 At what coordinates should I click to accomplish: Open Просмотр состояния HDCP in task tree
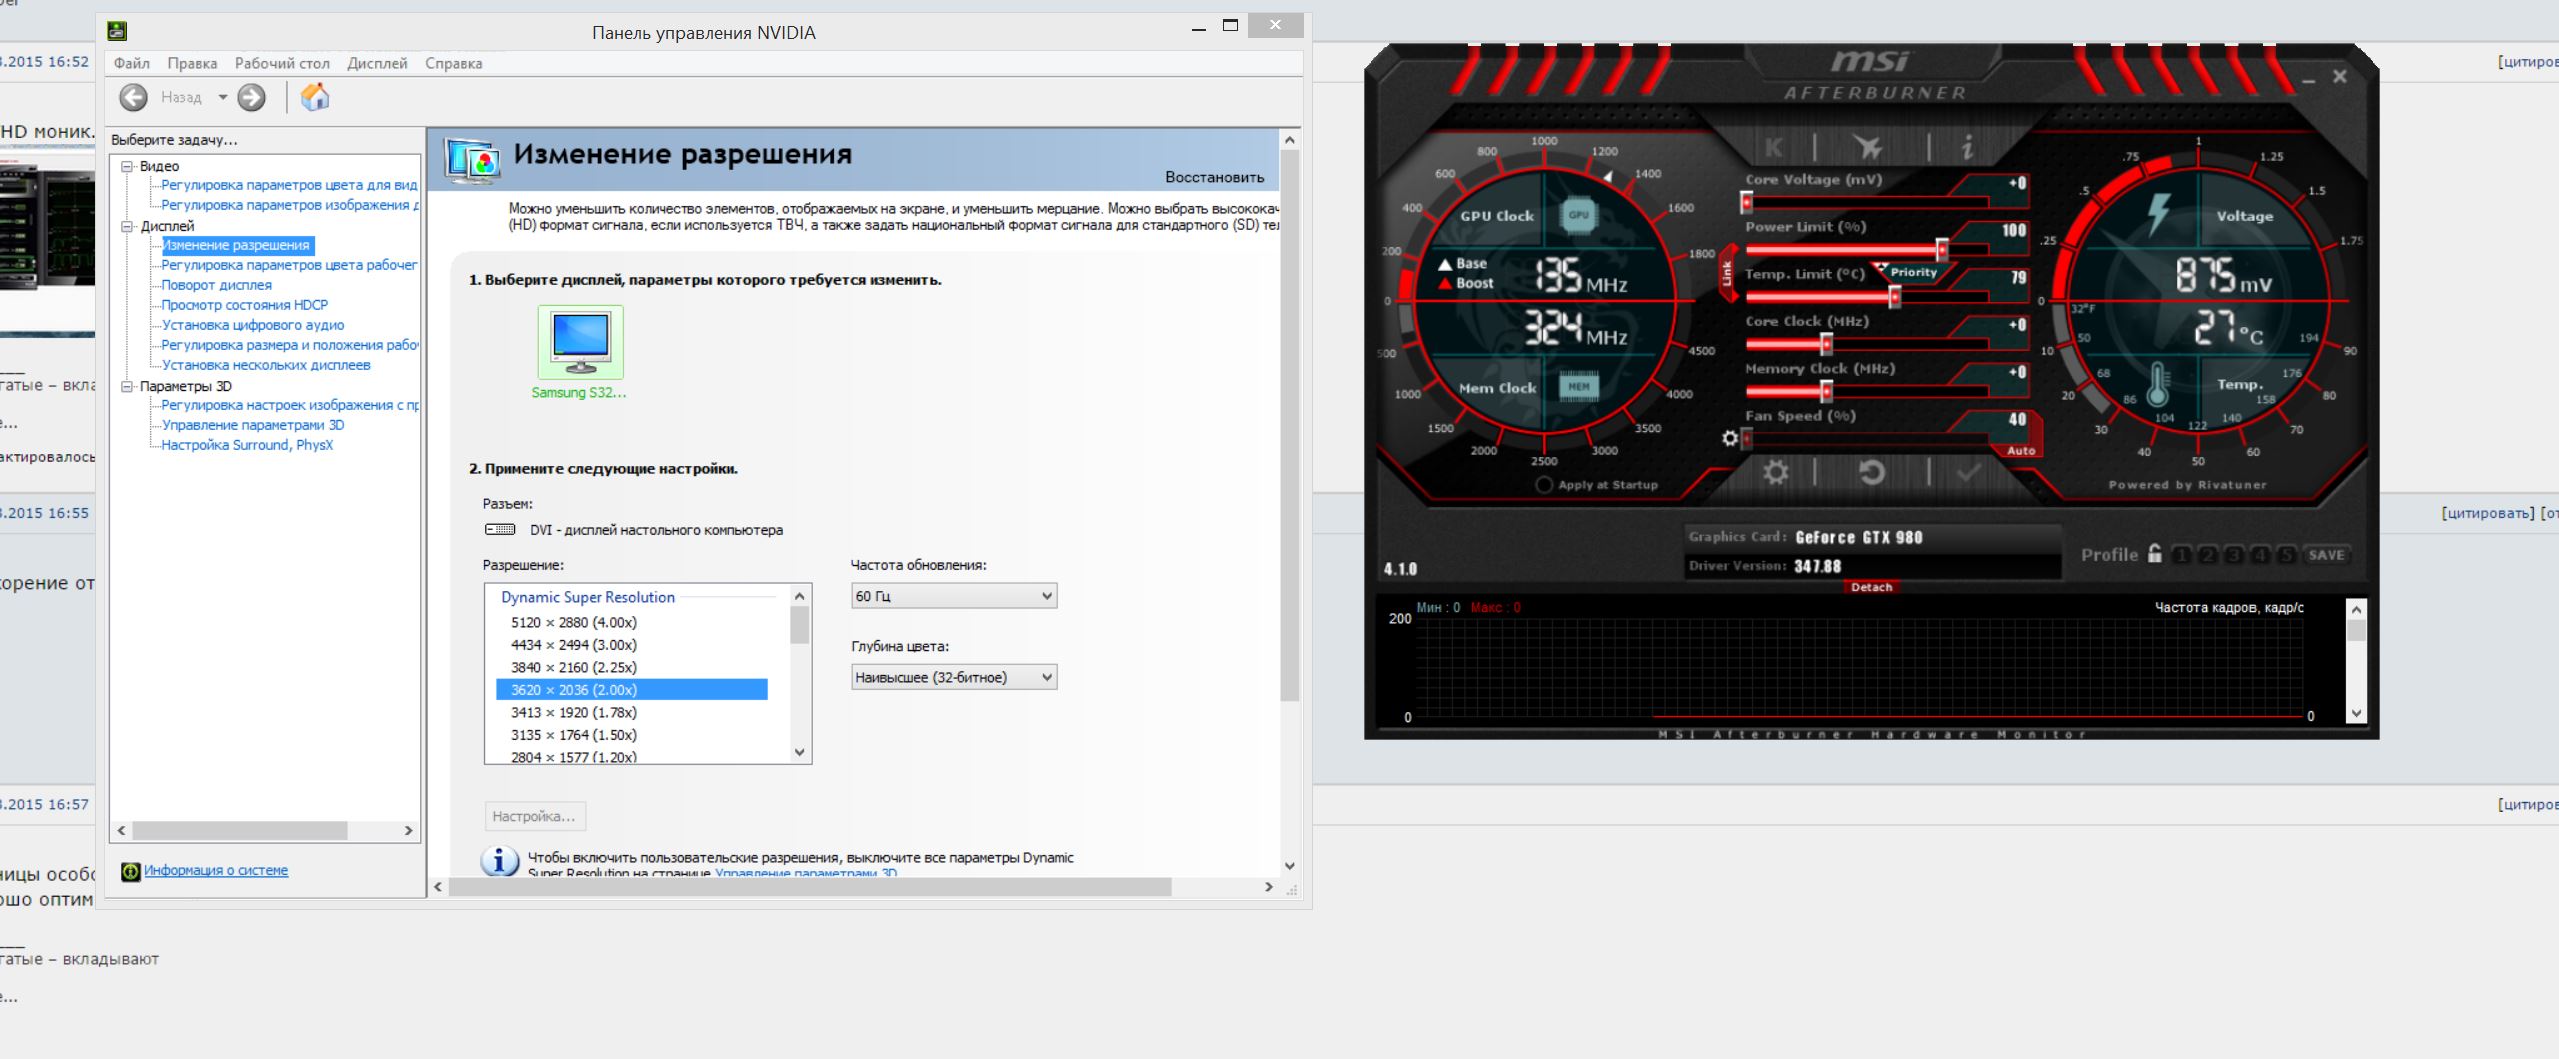pos(244,305)
